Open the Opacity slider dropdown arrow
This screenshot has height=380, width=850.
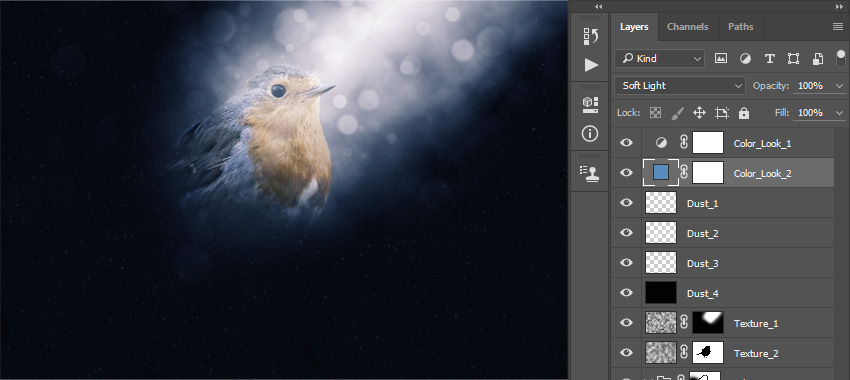840,86
